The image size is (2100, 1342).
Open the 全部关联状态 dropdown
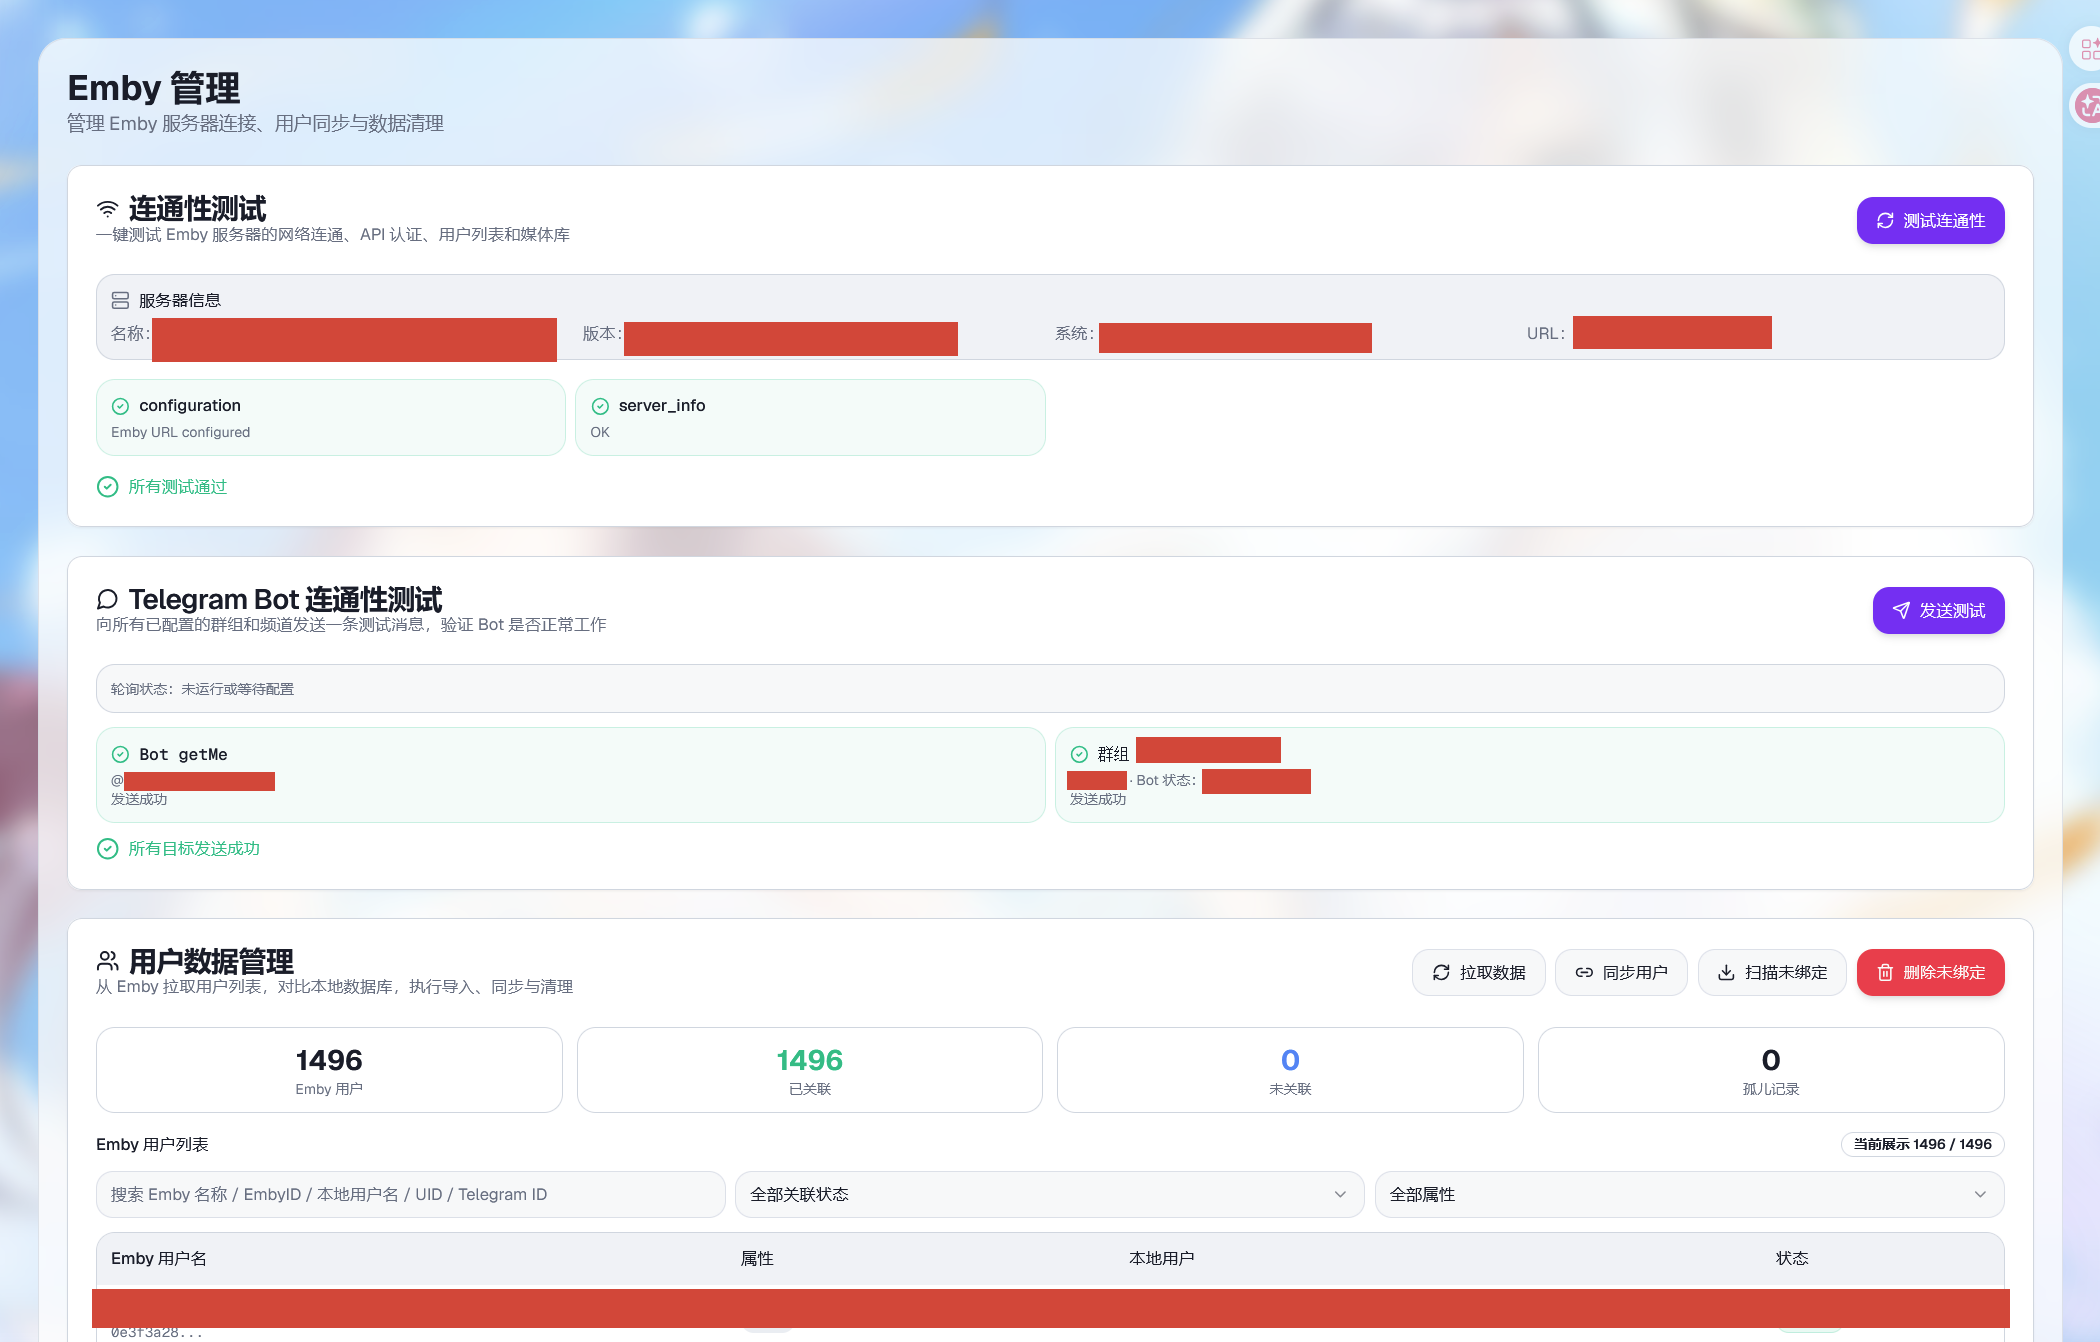coord(1049,1194)
